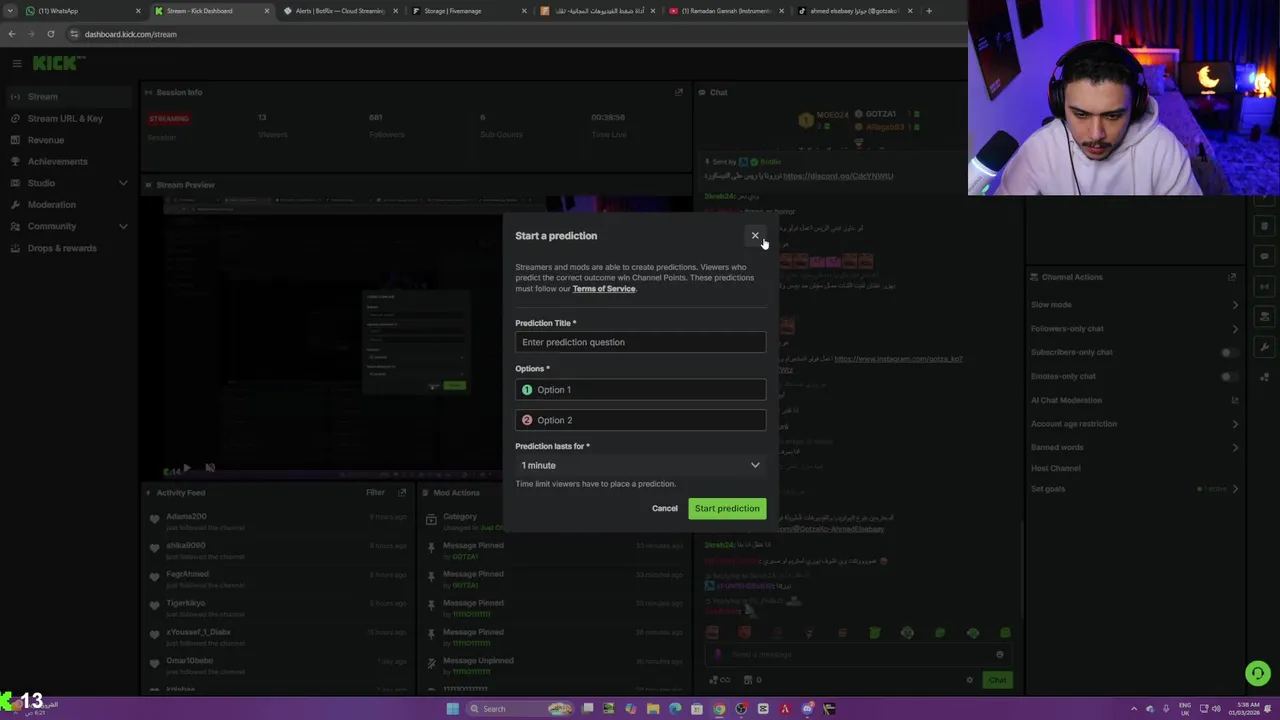Pop out the Activity Feed panel
Viewport: 1280px width, 720px height.
[402, 492]
